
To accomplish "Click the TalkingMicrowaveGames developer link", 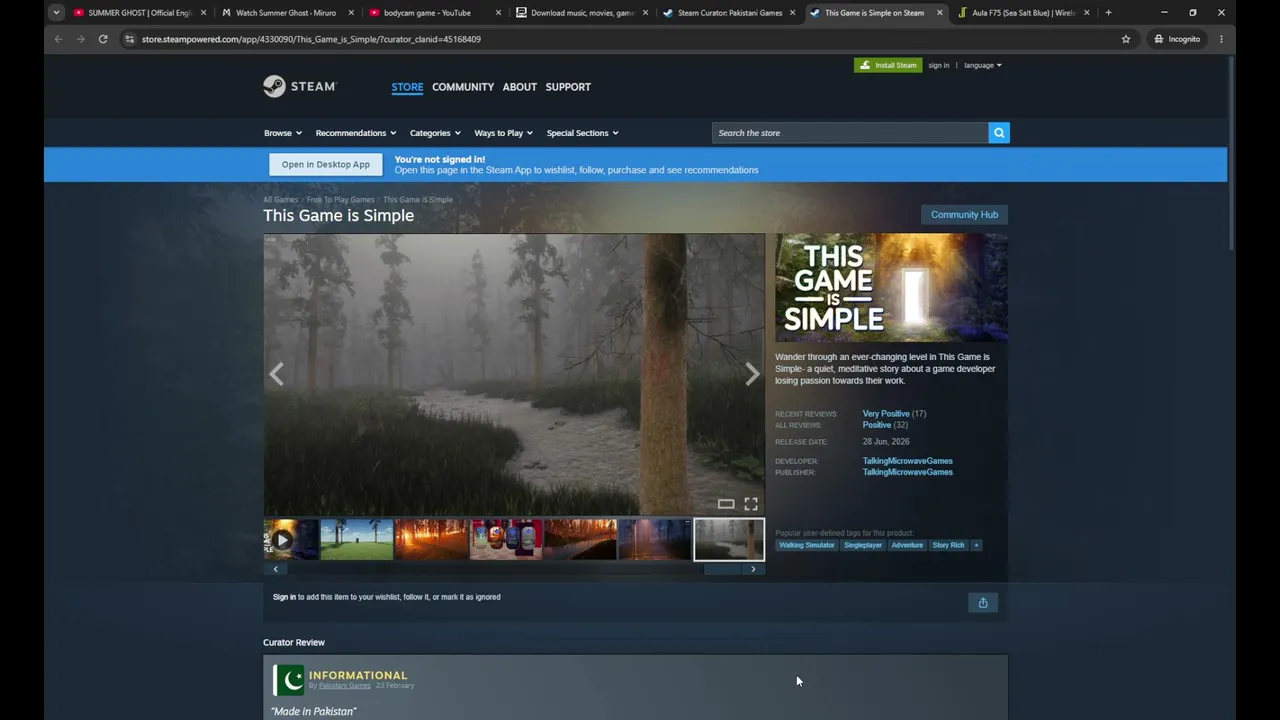I will pos(908,461).
